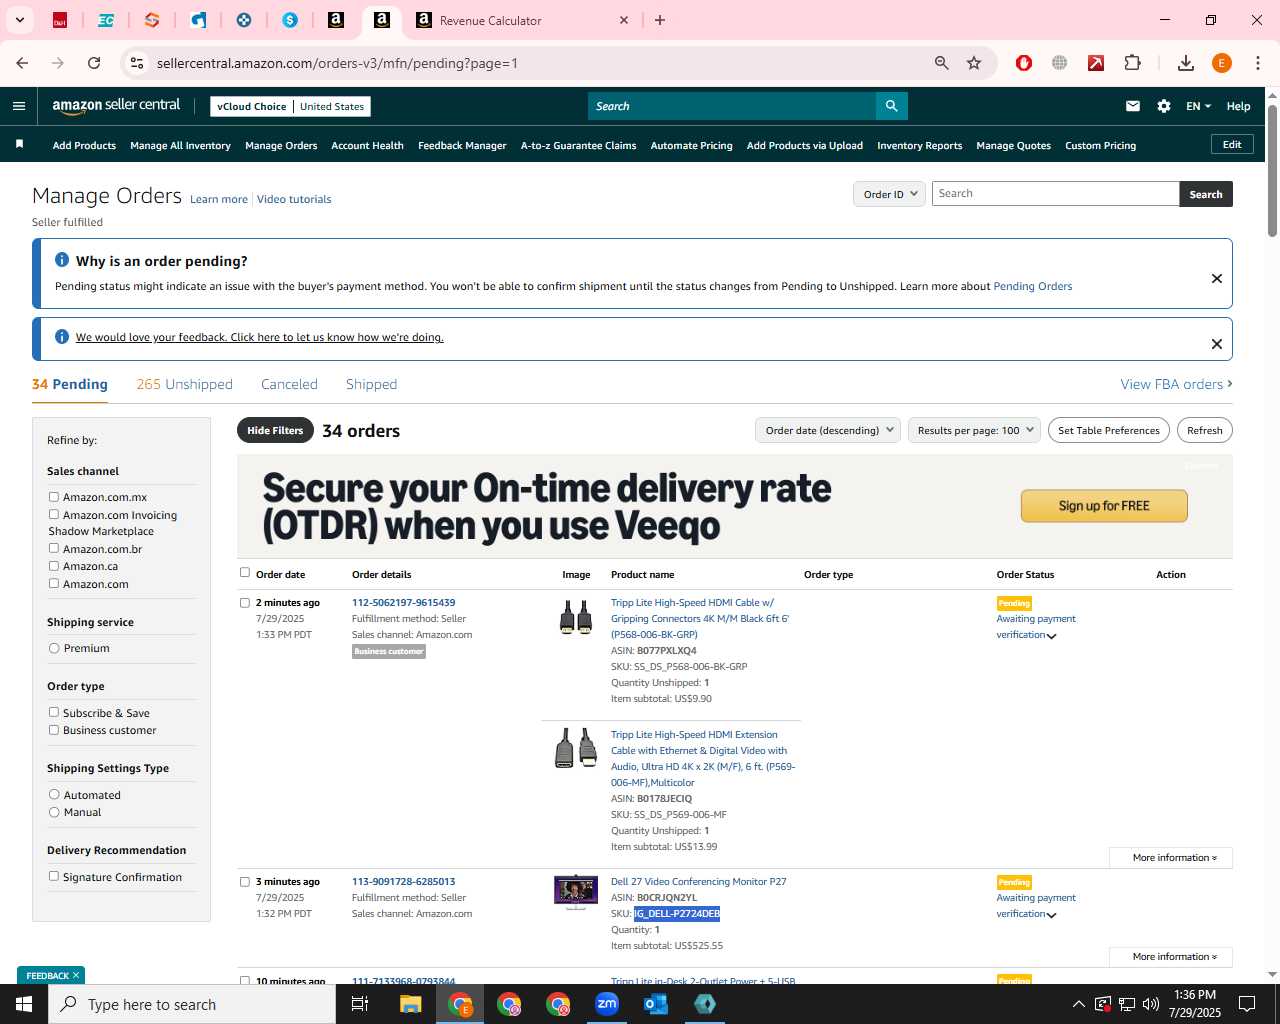
Task: Check the Amazon.com.br filter
Action: [x=54, y=548]
